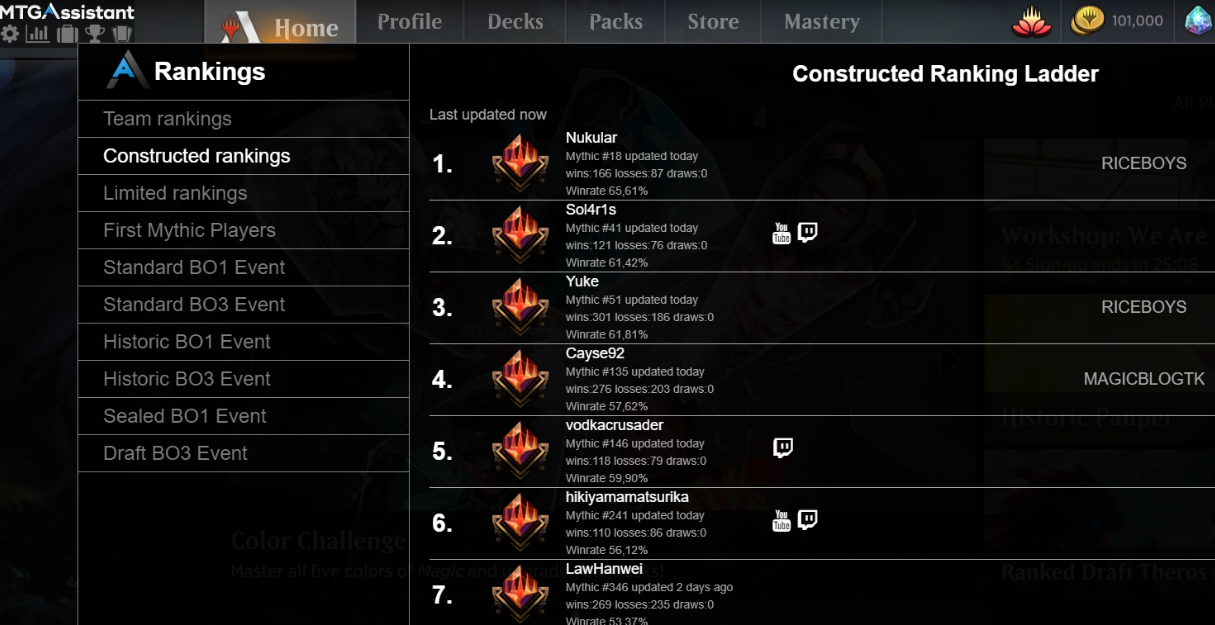1215x625 pixels.
Task: Click the gems crystal icon
Action: [1198, 21]
